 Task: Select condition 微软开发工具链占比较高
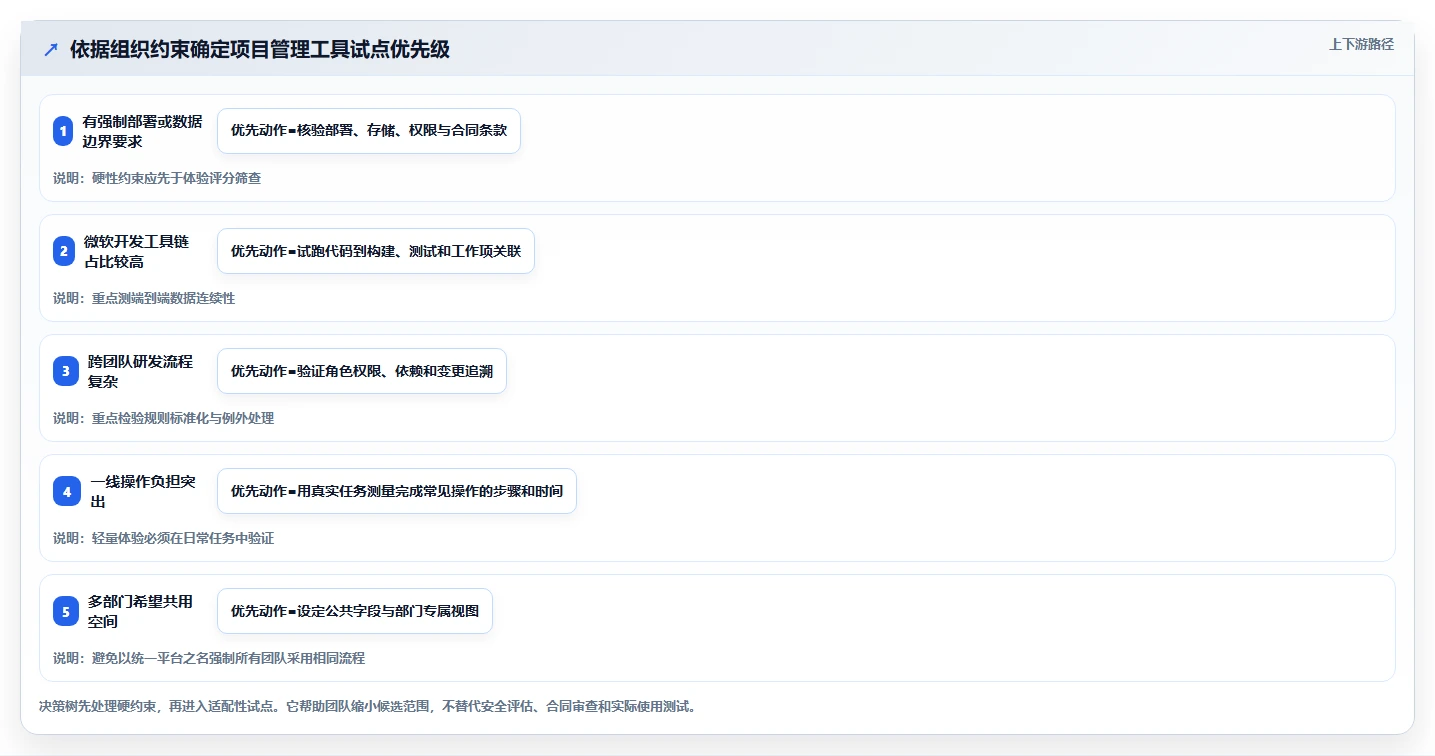136,251
